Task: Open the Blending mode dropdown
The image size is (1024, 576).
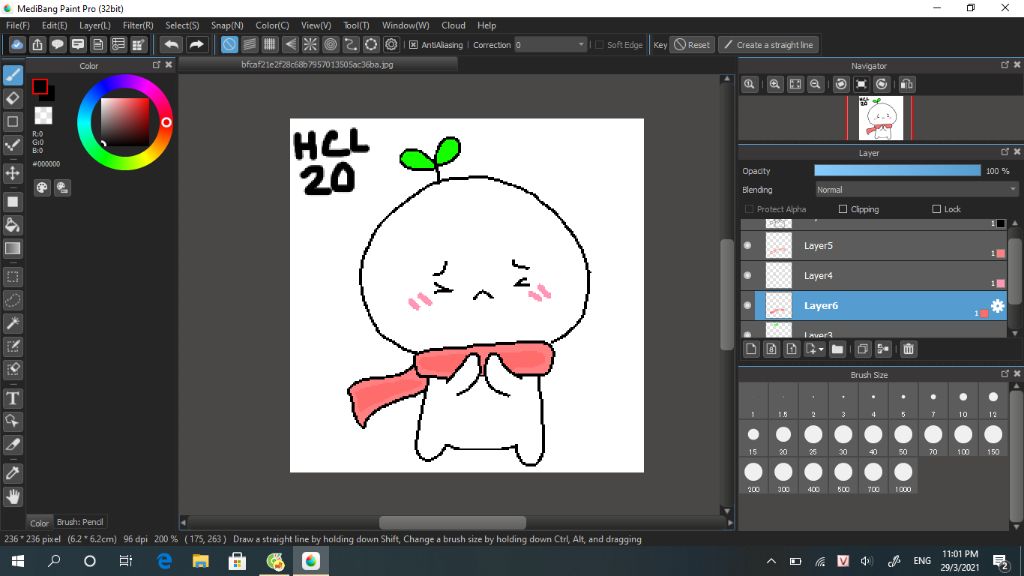Action: coord(916,190)
